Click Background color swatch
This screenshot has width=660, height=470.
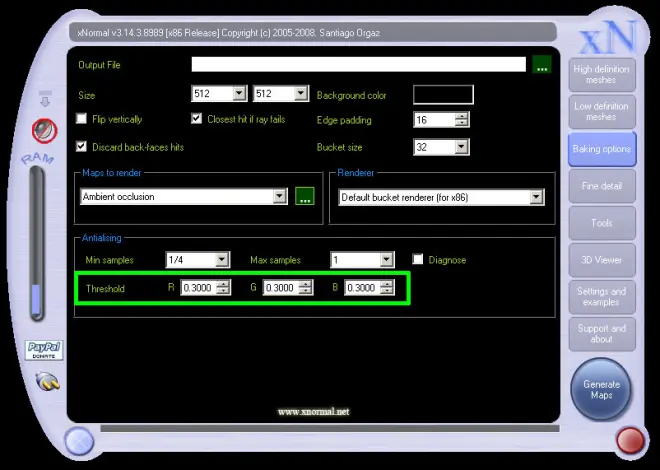click(x=443, y=95)
